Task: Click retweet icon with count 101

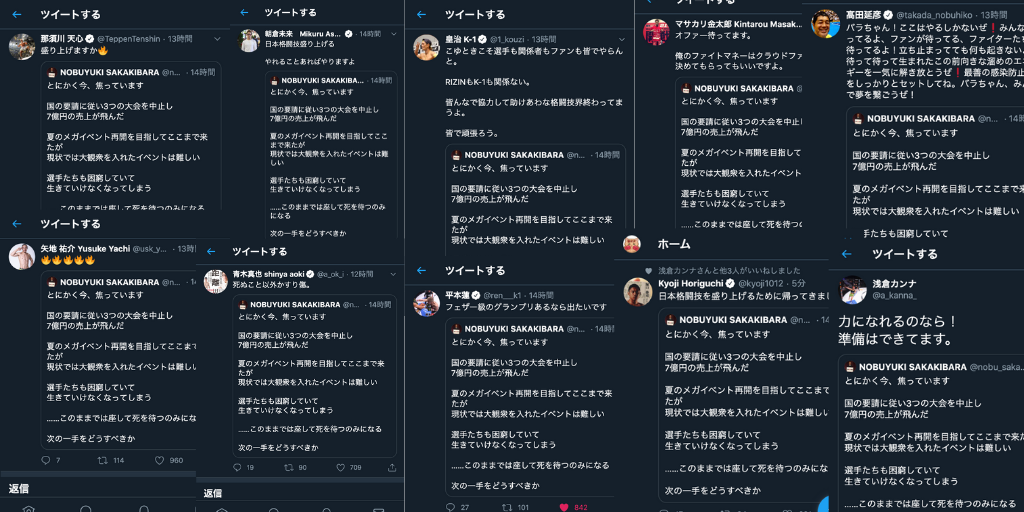Action: (x=507, y=507)
